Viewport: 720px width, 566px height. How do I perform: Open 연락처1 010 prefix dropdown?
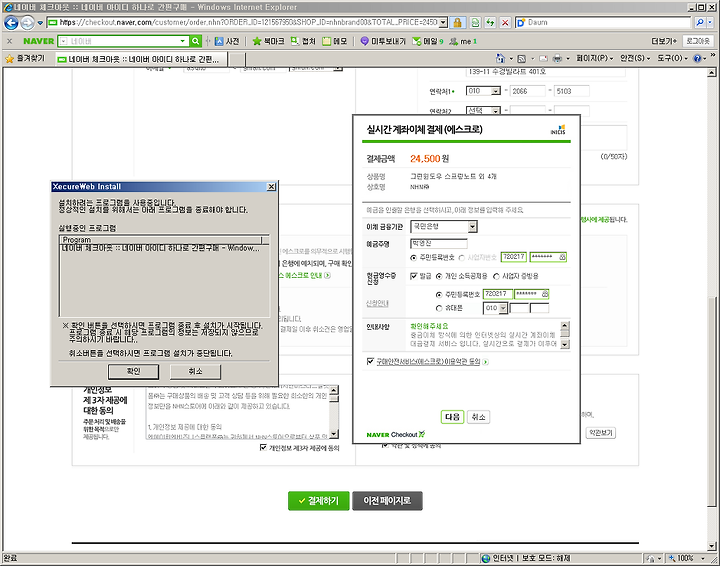coord(483,91)
